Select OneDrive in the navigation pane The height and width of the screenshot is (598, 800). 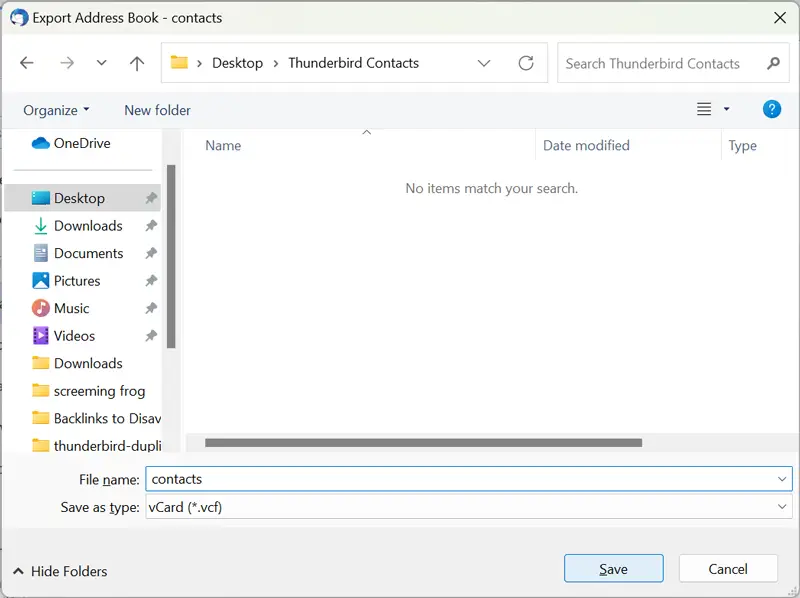click(x=81, y=143)
